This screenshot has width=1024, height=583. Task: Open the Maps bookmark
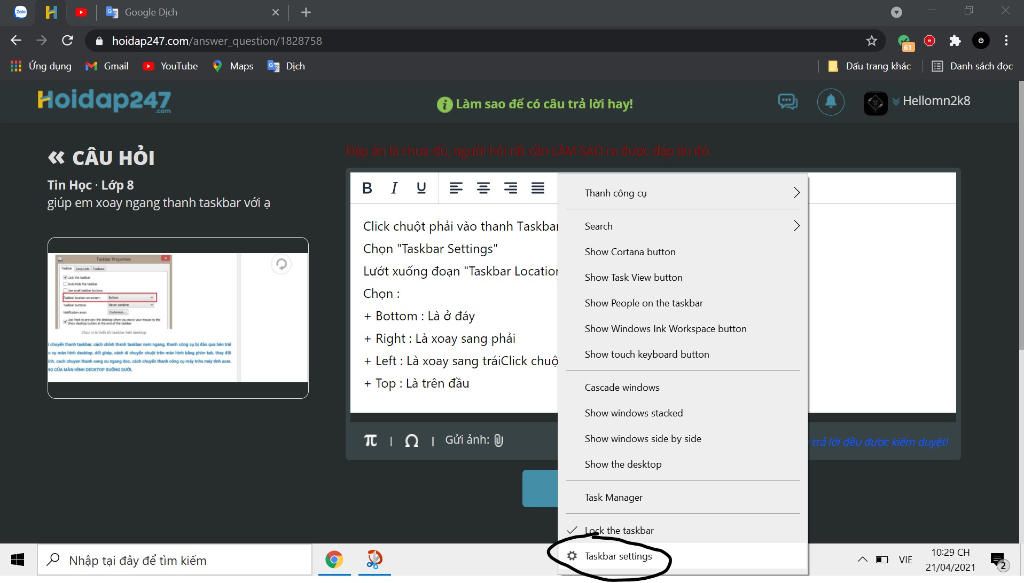pyautogui.click(x=232, y=66)
